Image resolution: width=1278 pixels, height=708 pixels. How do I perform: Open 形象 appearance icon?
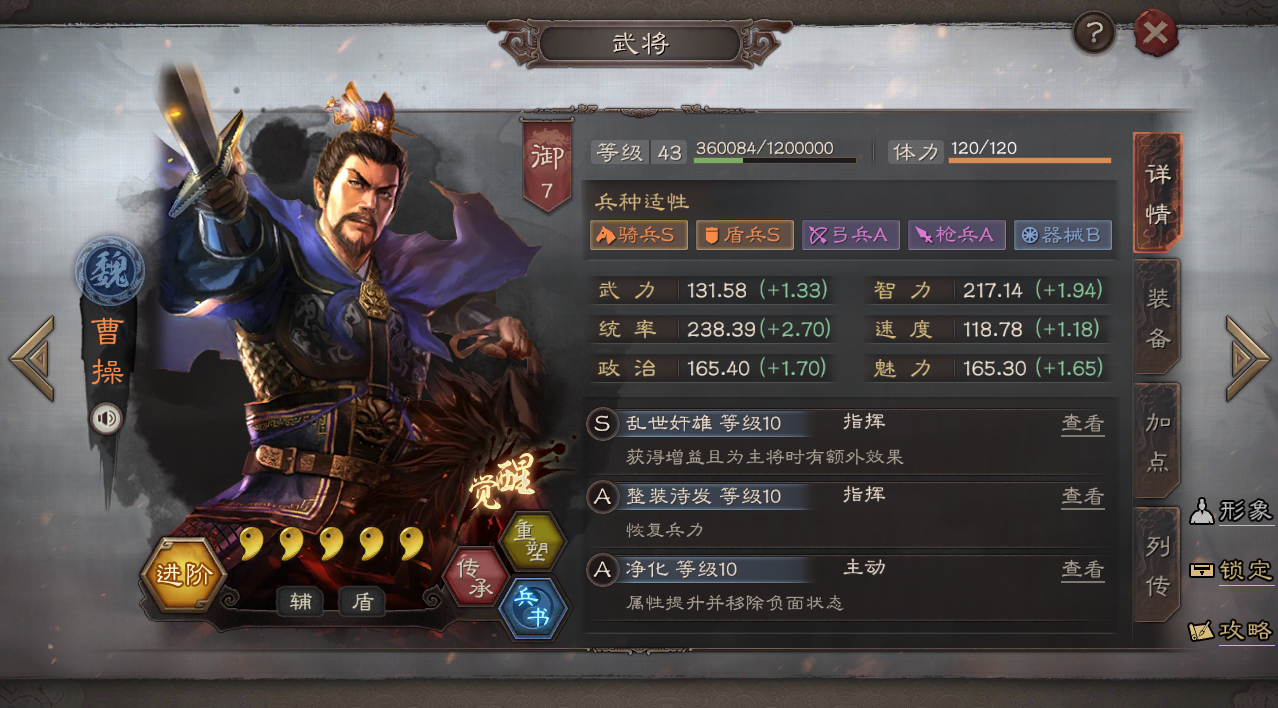pyautogui.click(x=1231, y=511)
